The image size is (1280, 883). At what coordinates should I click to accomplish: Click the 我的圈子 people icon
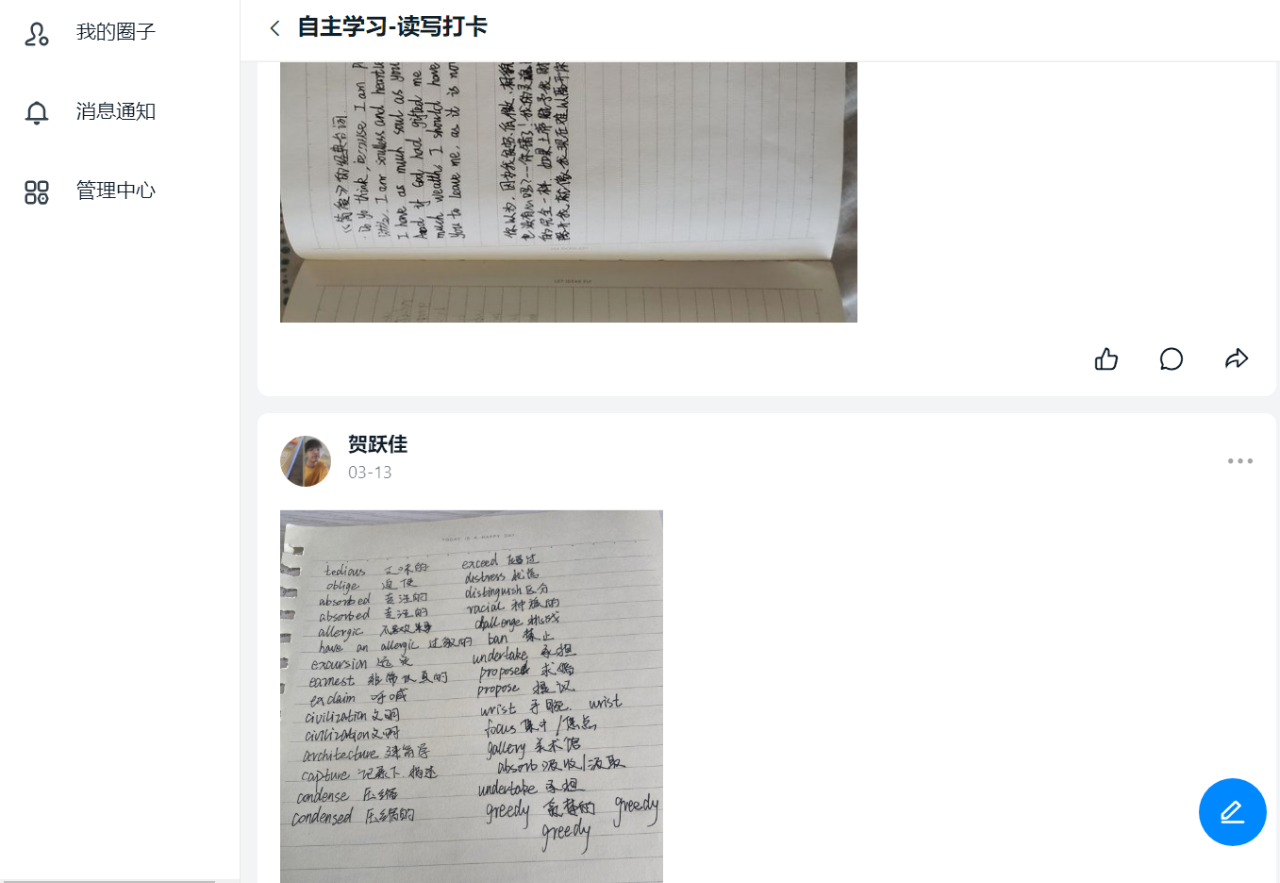click(37, 32)
